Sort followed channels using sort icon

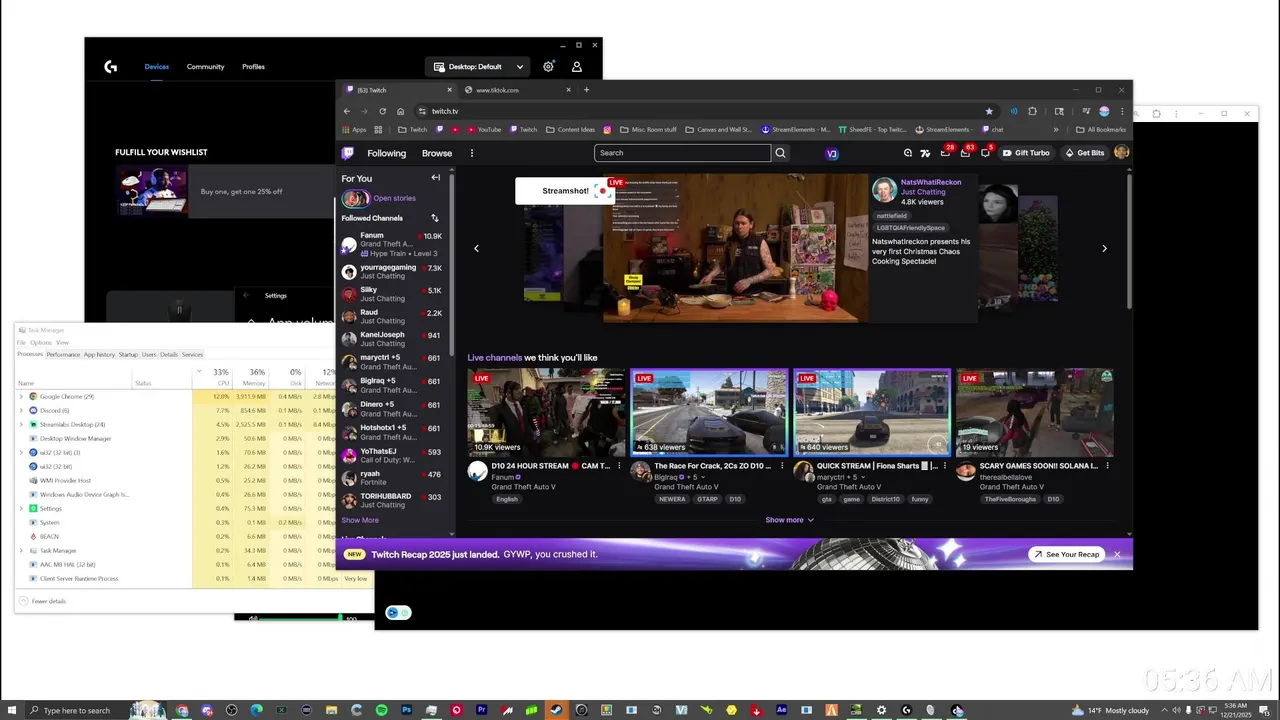click(x=434, y=218)
